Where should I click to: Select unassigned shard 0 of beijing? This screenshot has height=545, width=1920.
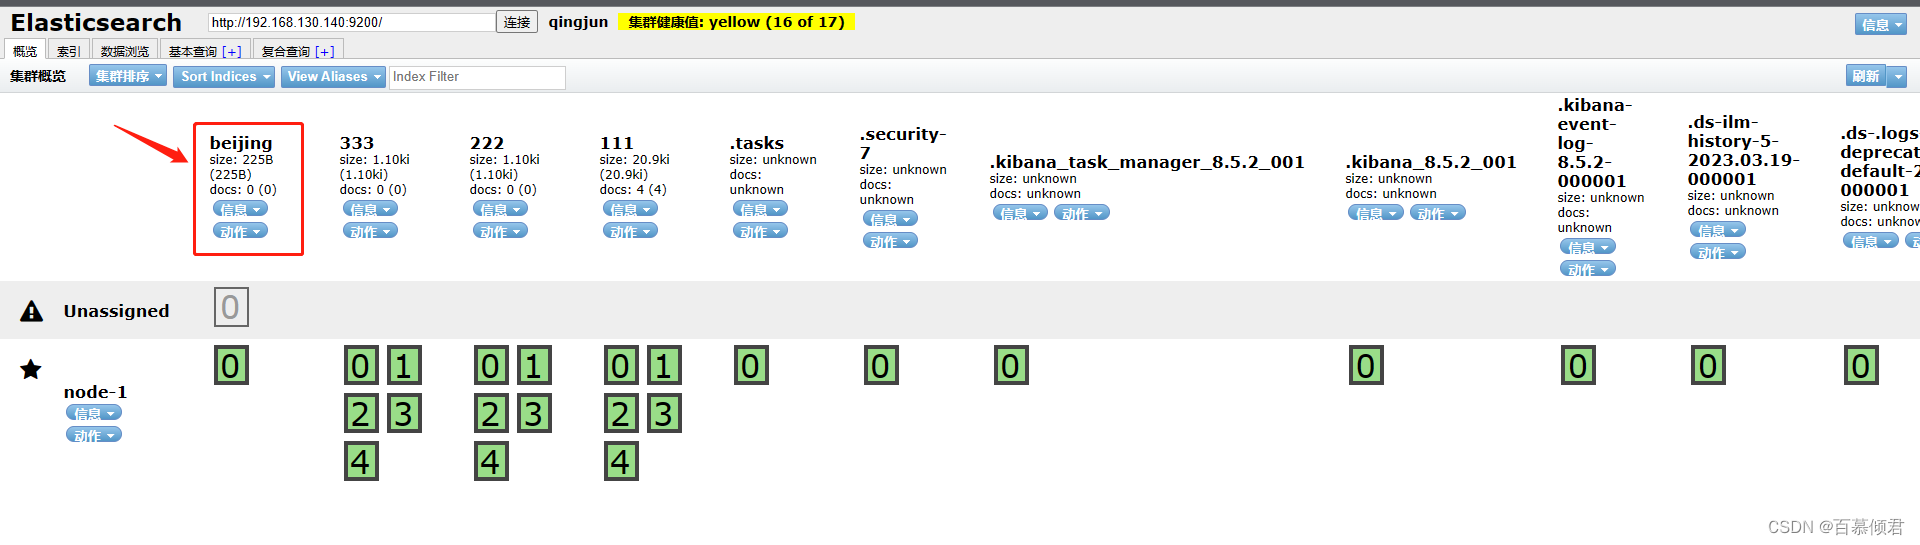[x=231, y=307]
